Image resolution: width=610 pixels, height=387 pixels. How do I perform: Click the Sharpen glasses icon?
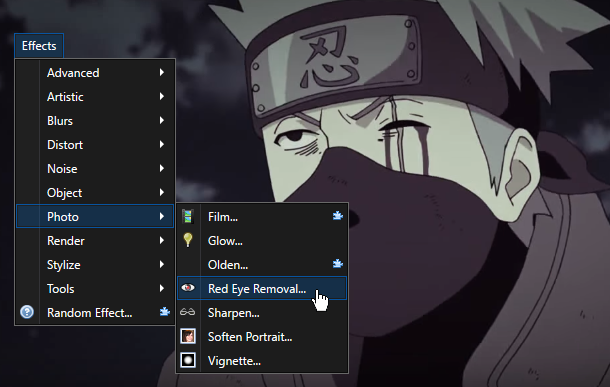pyautogui.click(x=188, y=312)
